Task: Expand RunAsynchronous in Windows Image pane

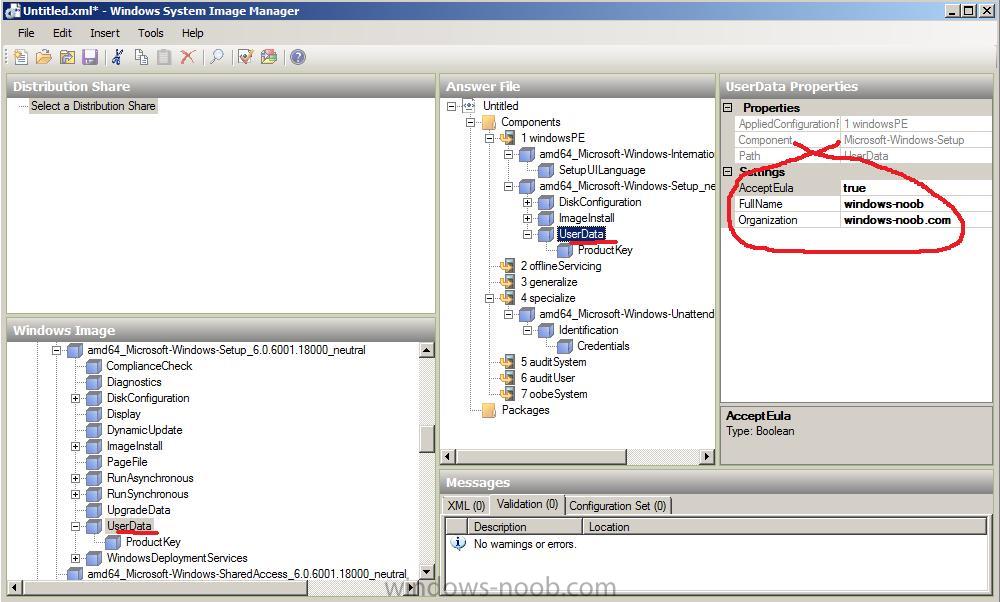Action: [76, 478]
